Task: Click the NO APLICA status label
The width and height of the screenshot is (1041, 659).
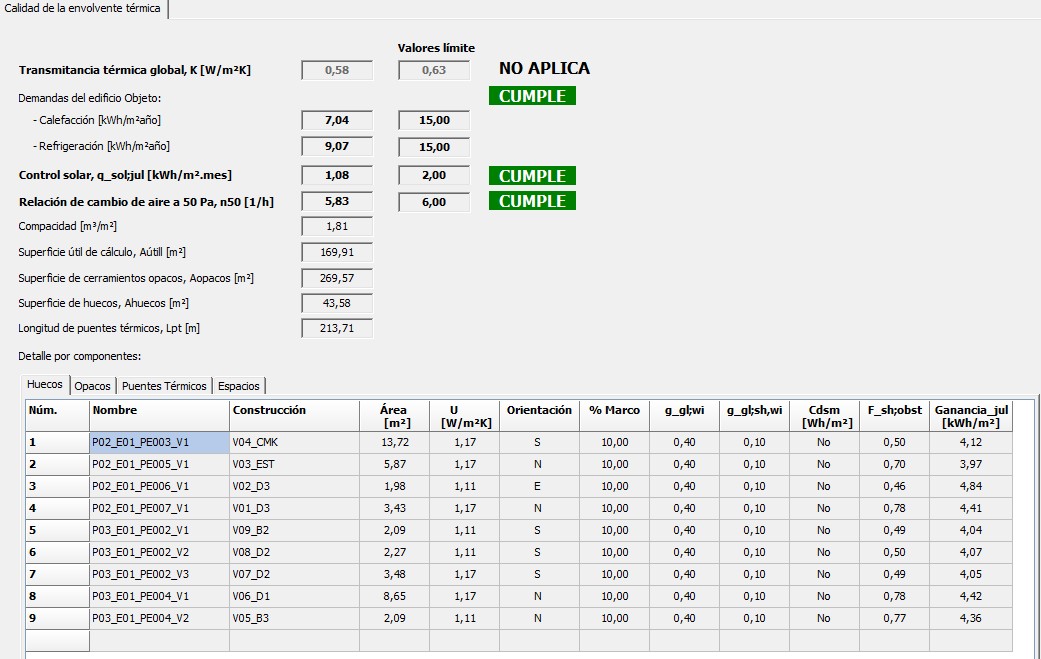Action: 544,68
